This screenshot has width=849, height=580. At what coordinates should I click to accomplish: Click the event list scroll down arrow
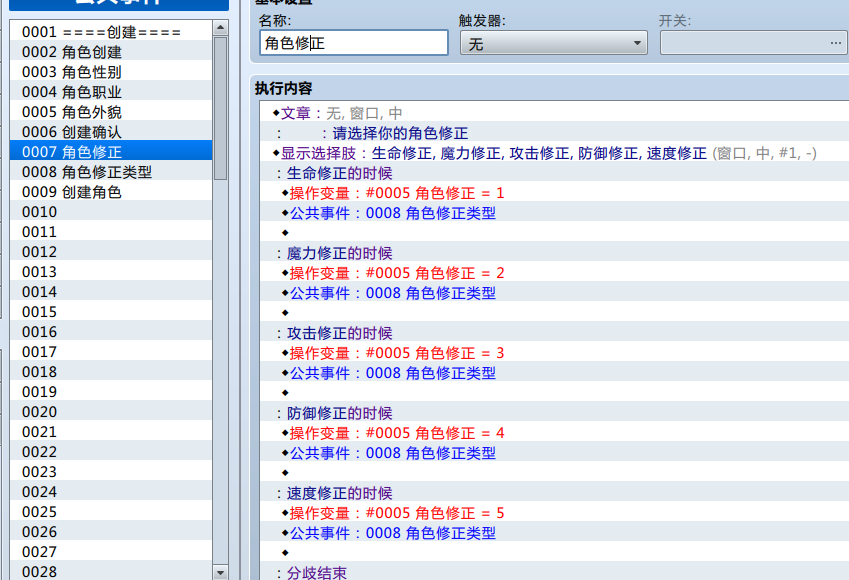pyautogui.click(x=220, y=572)
